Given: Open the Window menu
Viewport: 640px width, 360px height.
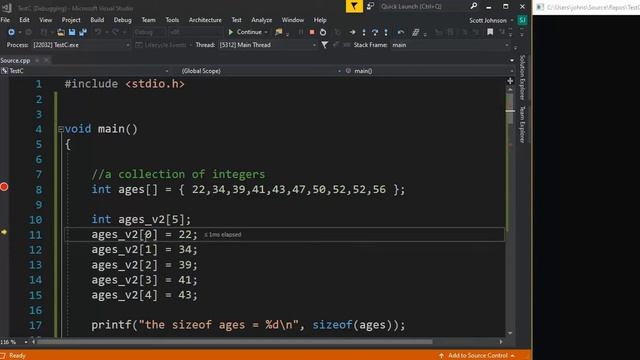Looking at the screenshot, I should point(293,20).
